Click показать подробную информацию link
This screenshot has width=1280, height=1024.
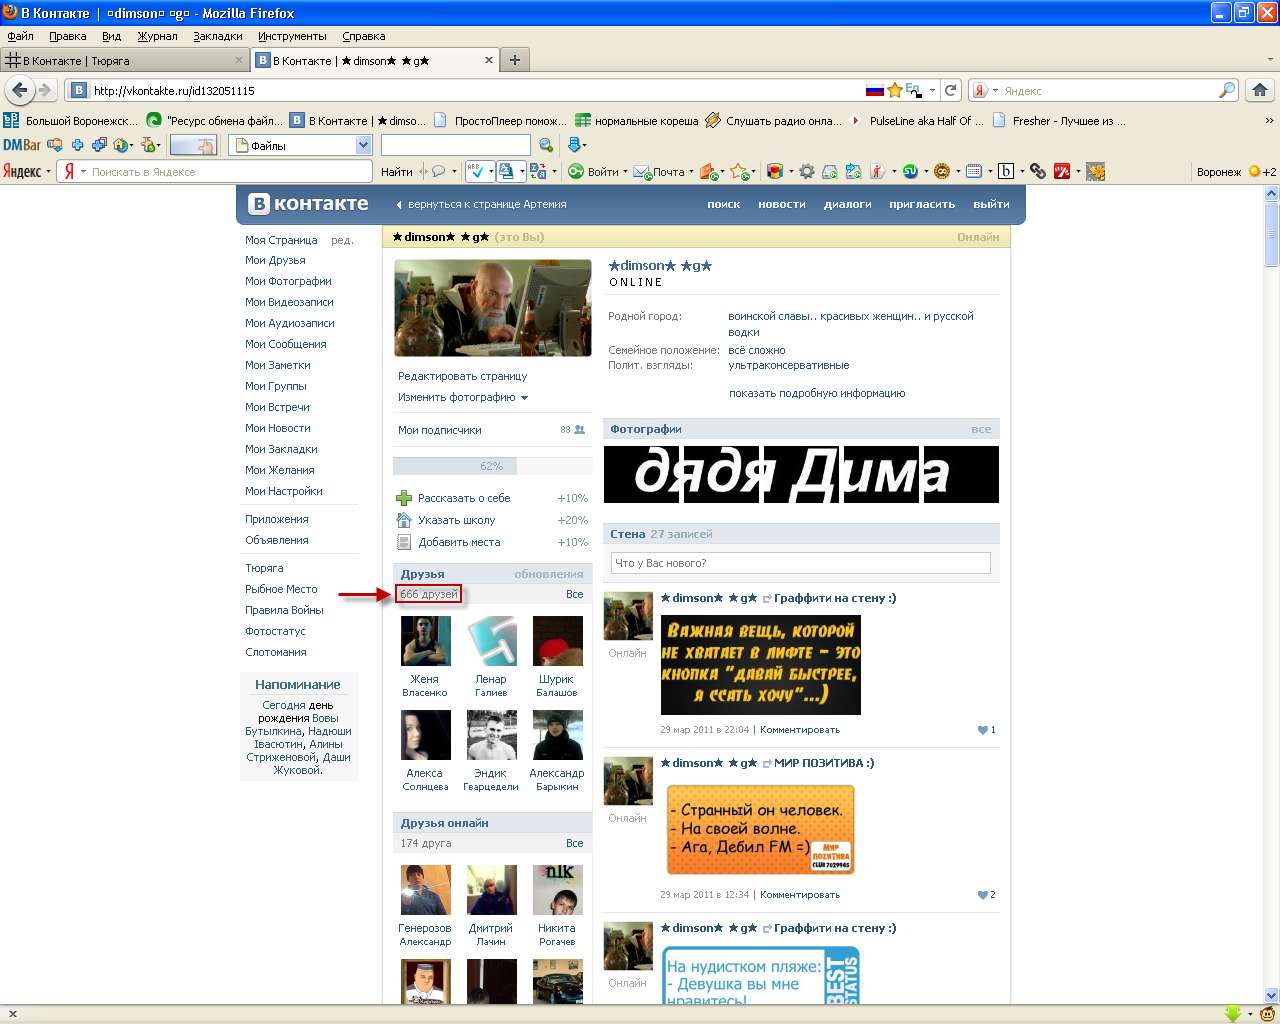click(x=817, y=393)
